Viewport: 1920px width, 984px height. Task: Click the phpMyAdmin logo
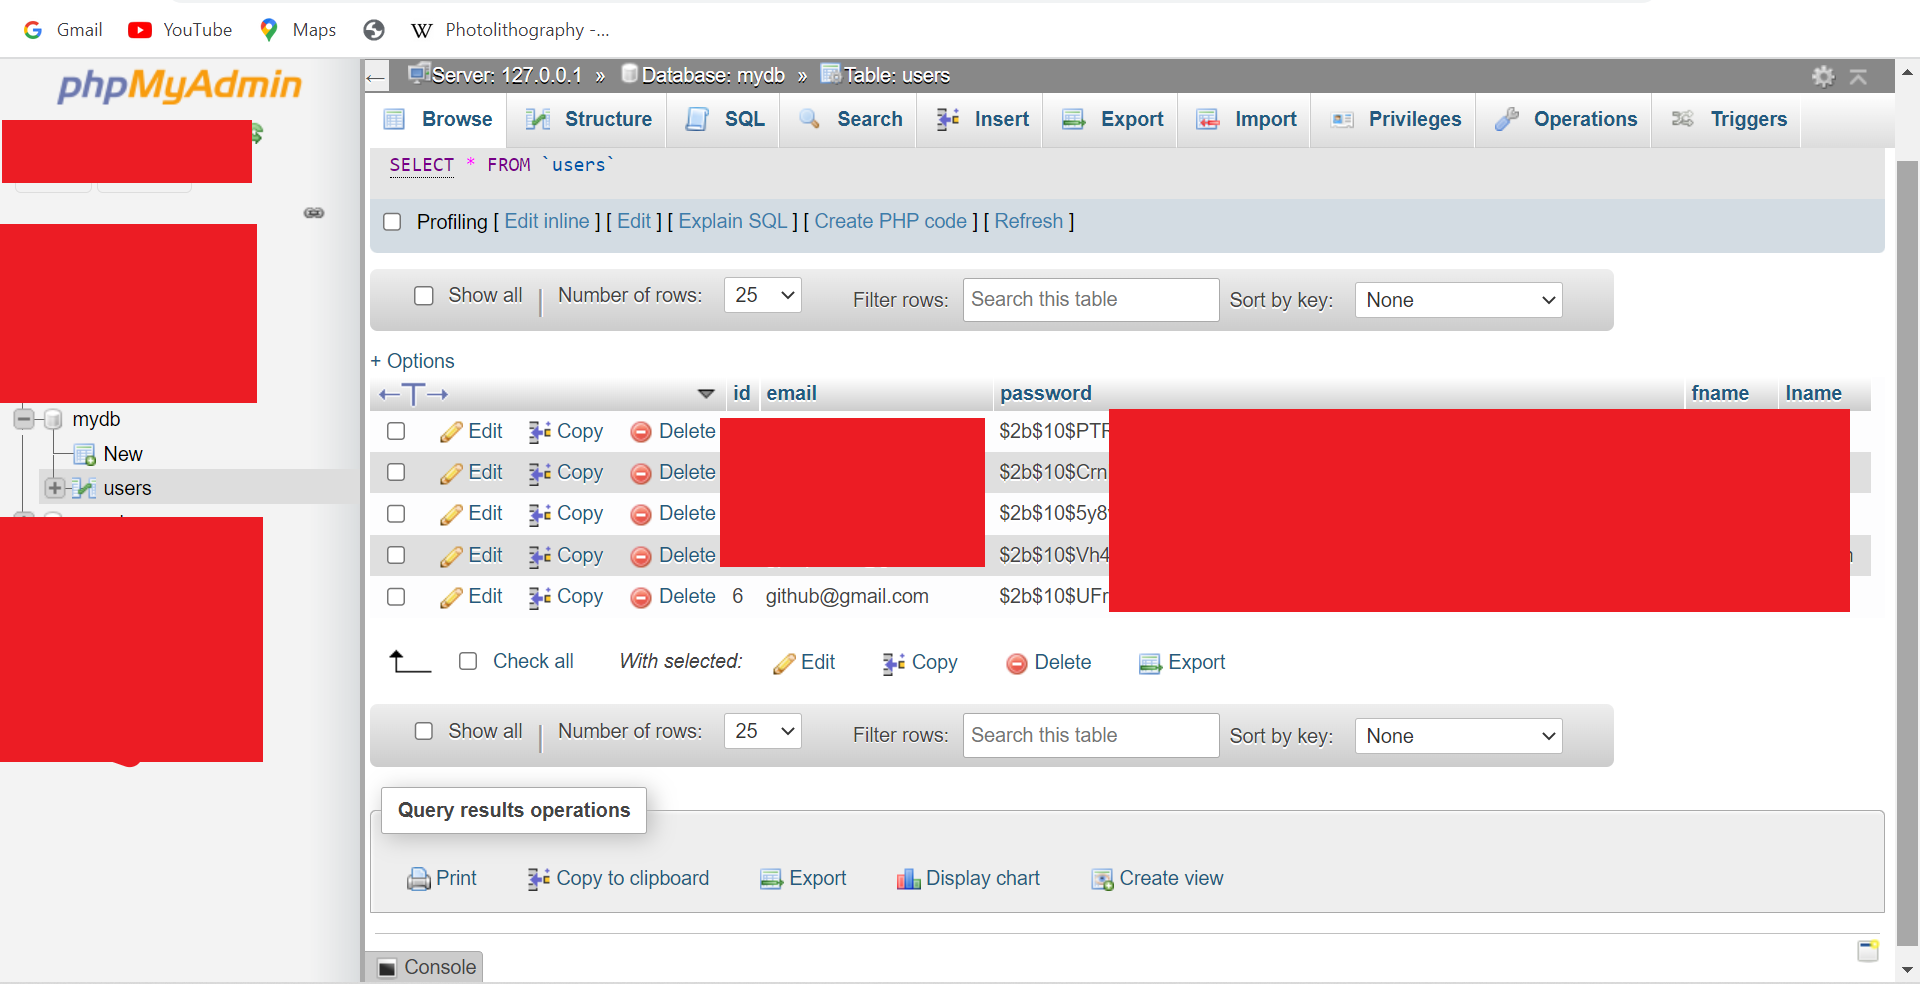(180, 85)
